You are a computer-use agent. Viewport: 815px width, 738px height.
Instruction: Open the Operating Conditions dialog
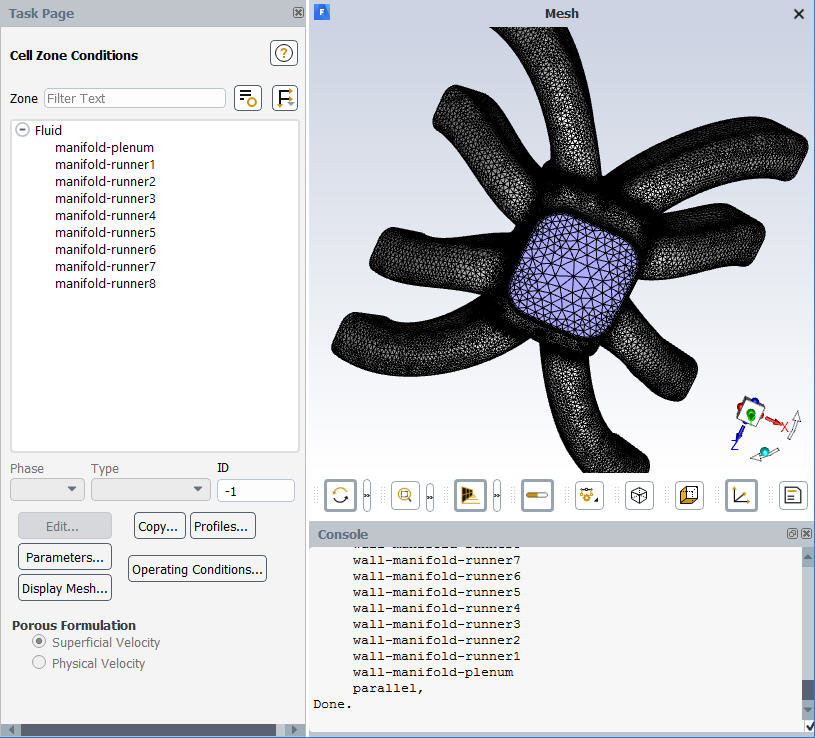[196, 568]
